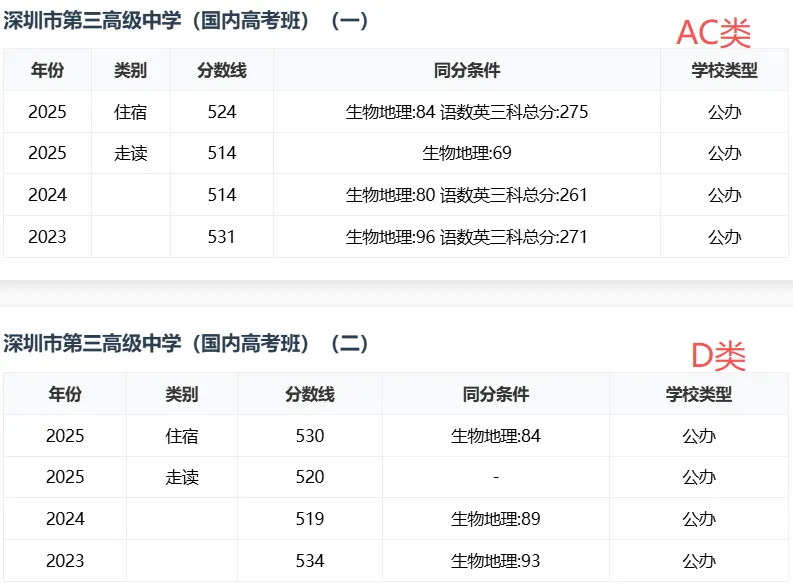Click 公办 in the 520 row
This screenshot has width=793, height=586.
698,477
